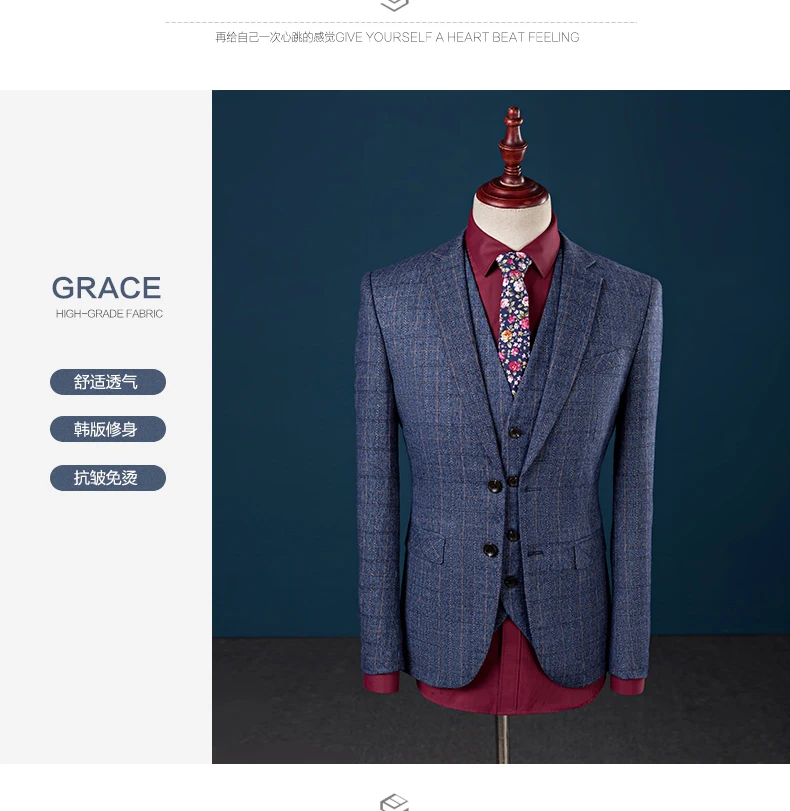Click the HIGH-GRADE FABRIC subtitle

click(109, 313)
